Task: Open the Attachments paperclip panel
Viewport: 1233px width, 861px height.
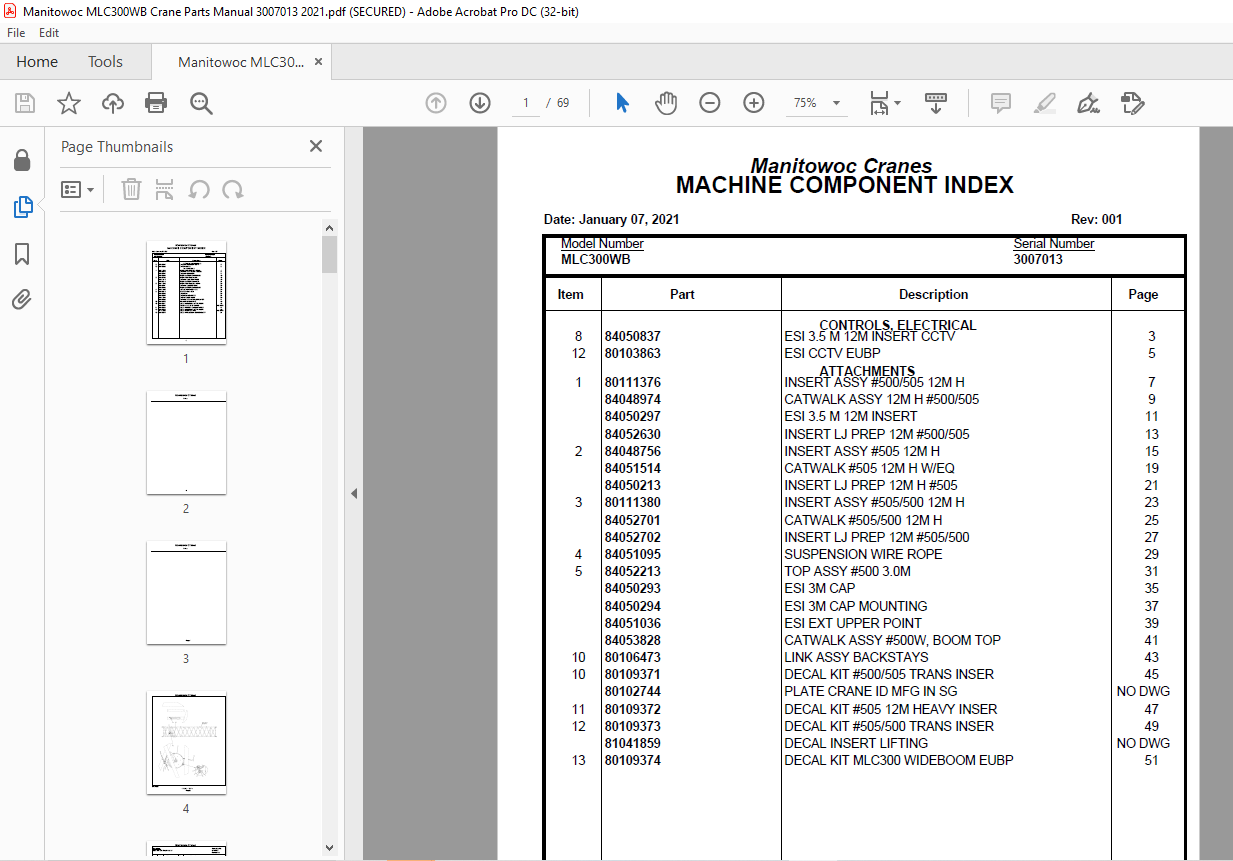Action: (22, 299)
